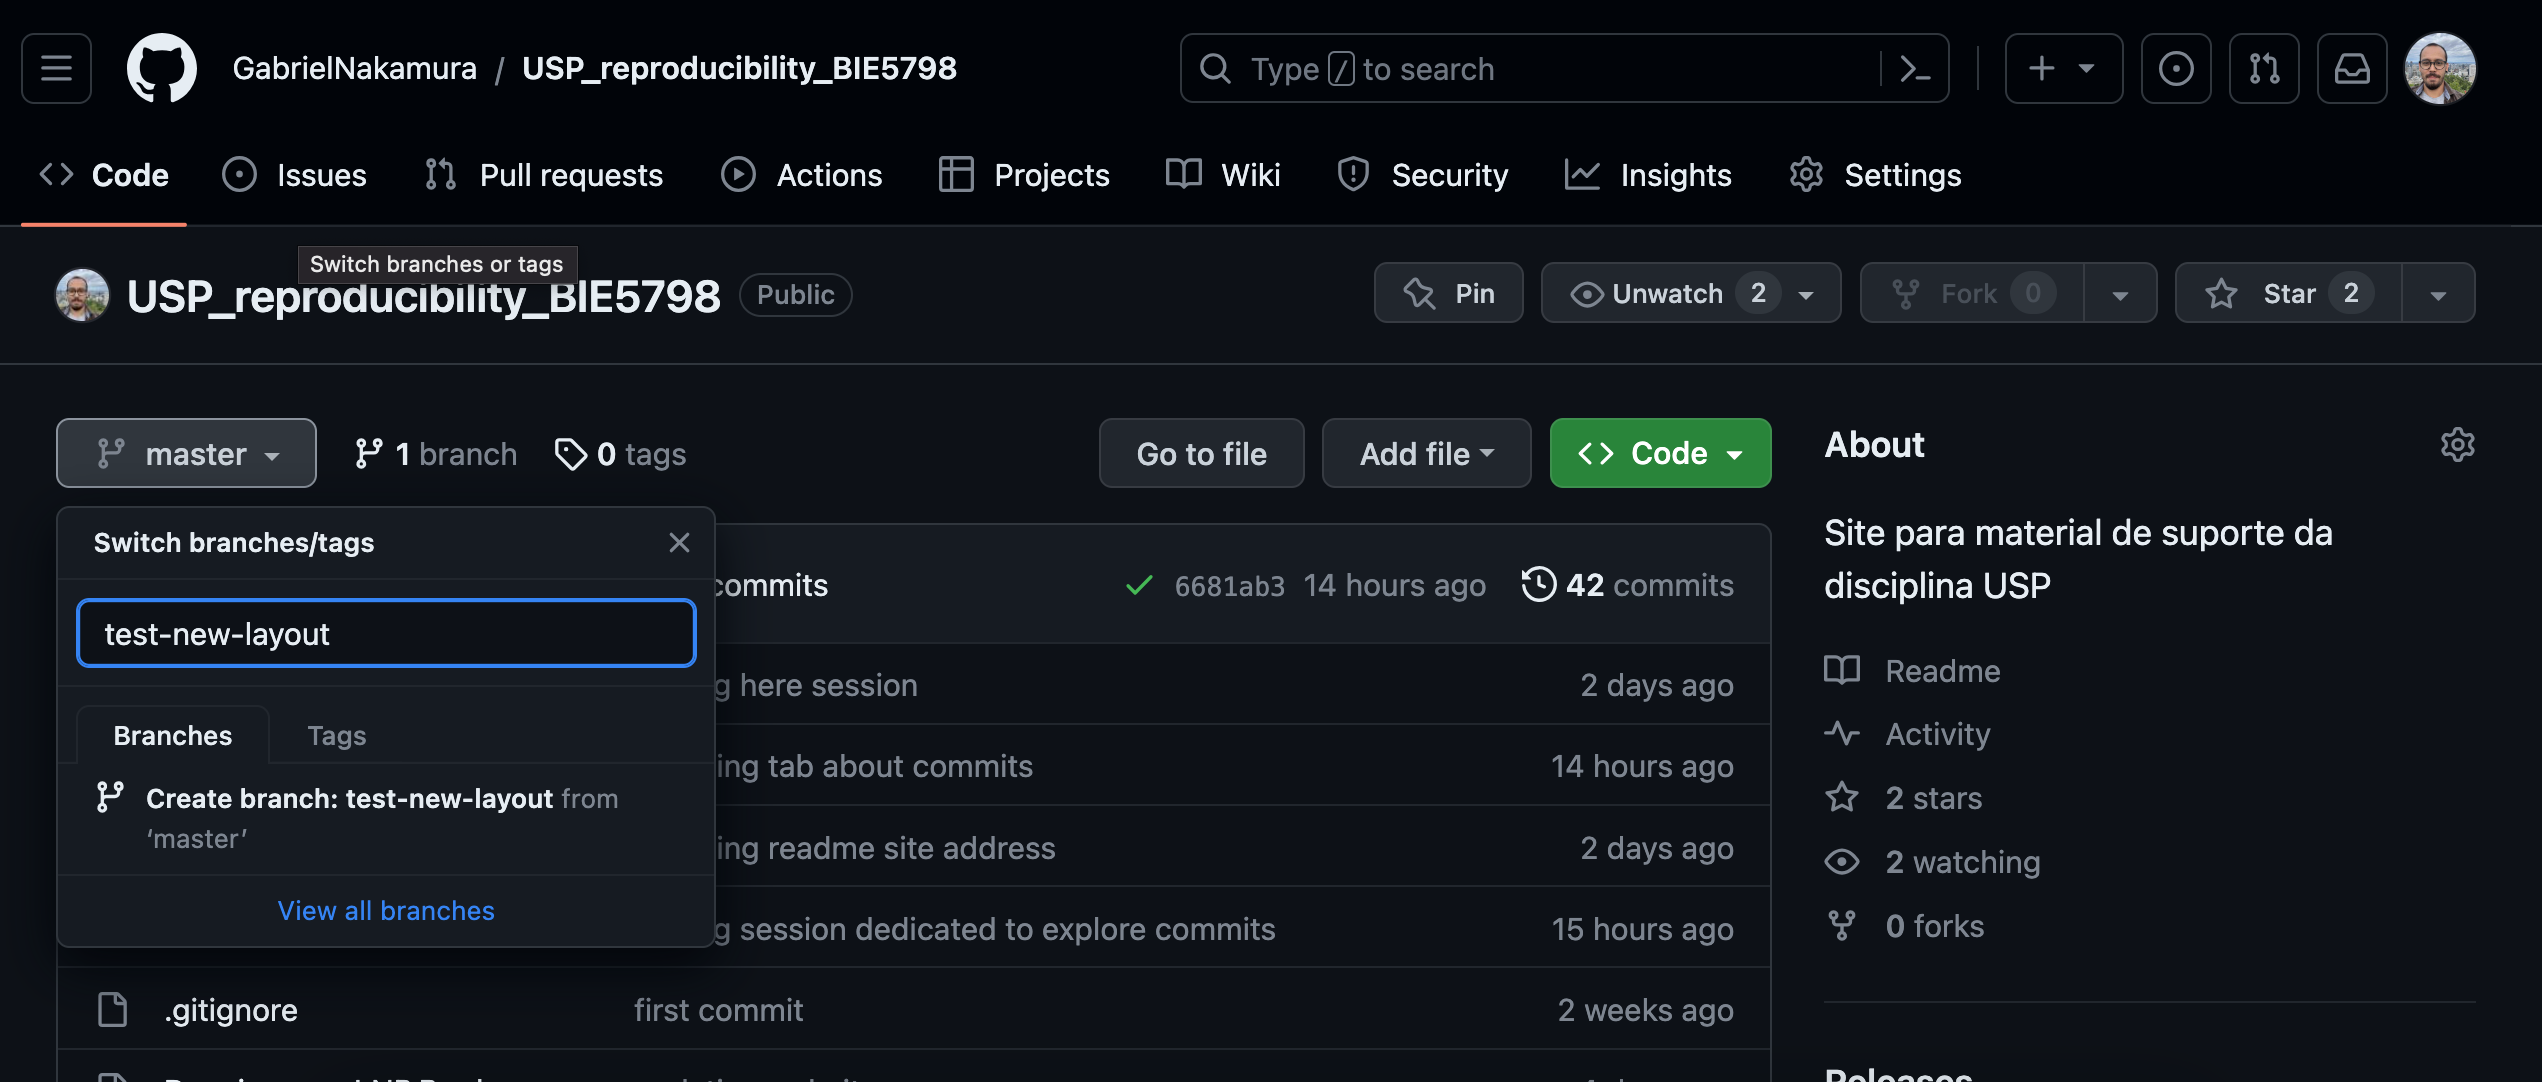Click 'adding tab about commits' commit message

[875, 766]
